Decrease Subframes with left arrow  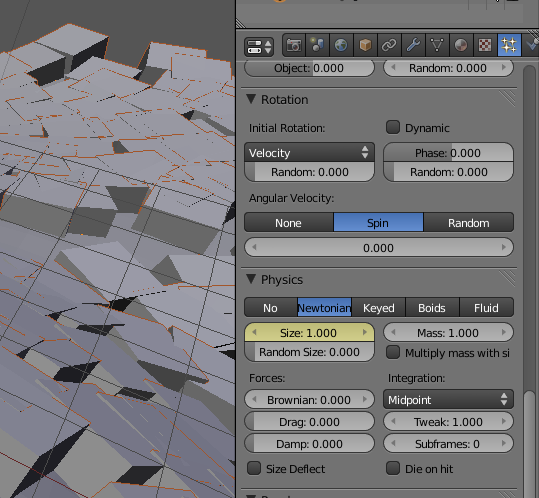pyautogui.click(x=393, y=443)
